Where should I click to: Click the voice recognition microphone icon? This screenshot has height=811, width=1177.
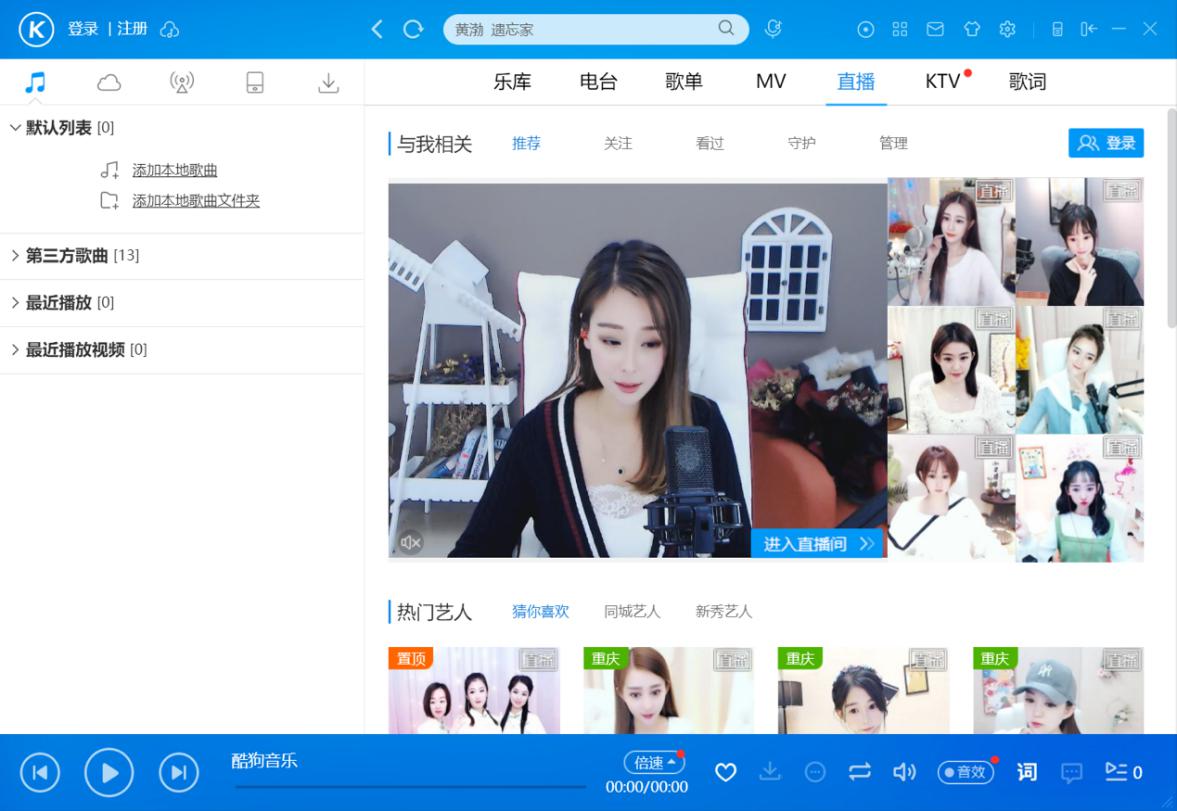(x=773, y=29)
